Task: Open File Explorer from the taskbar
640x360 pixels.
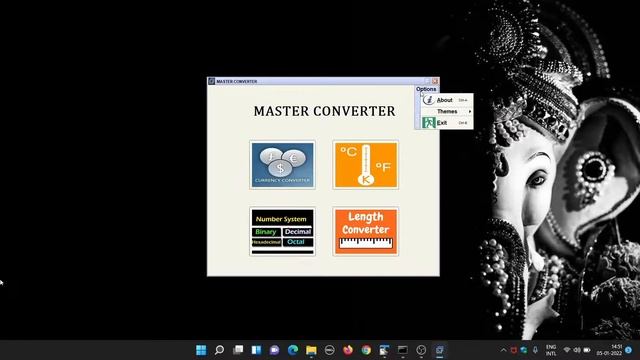Action: 311,350
